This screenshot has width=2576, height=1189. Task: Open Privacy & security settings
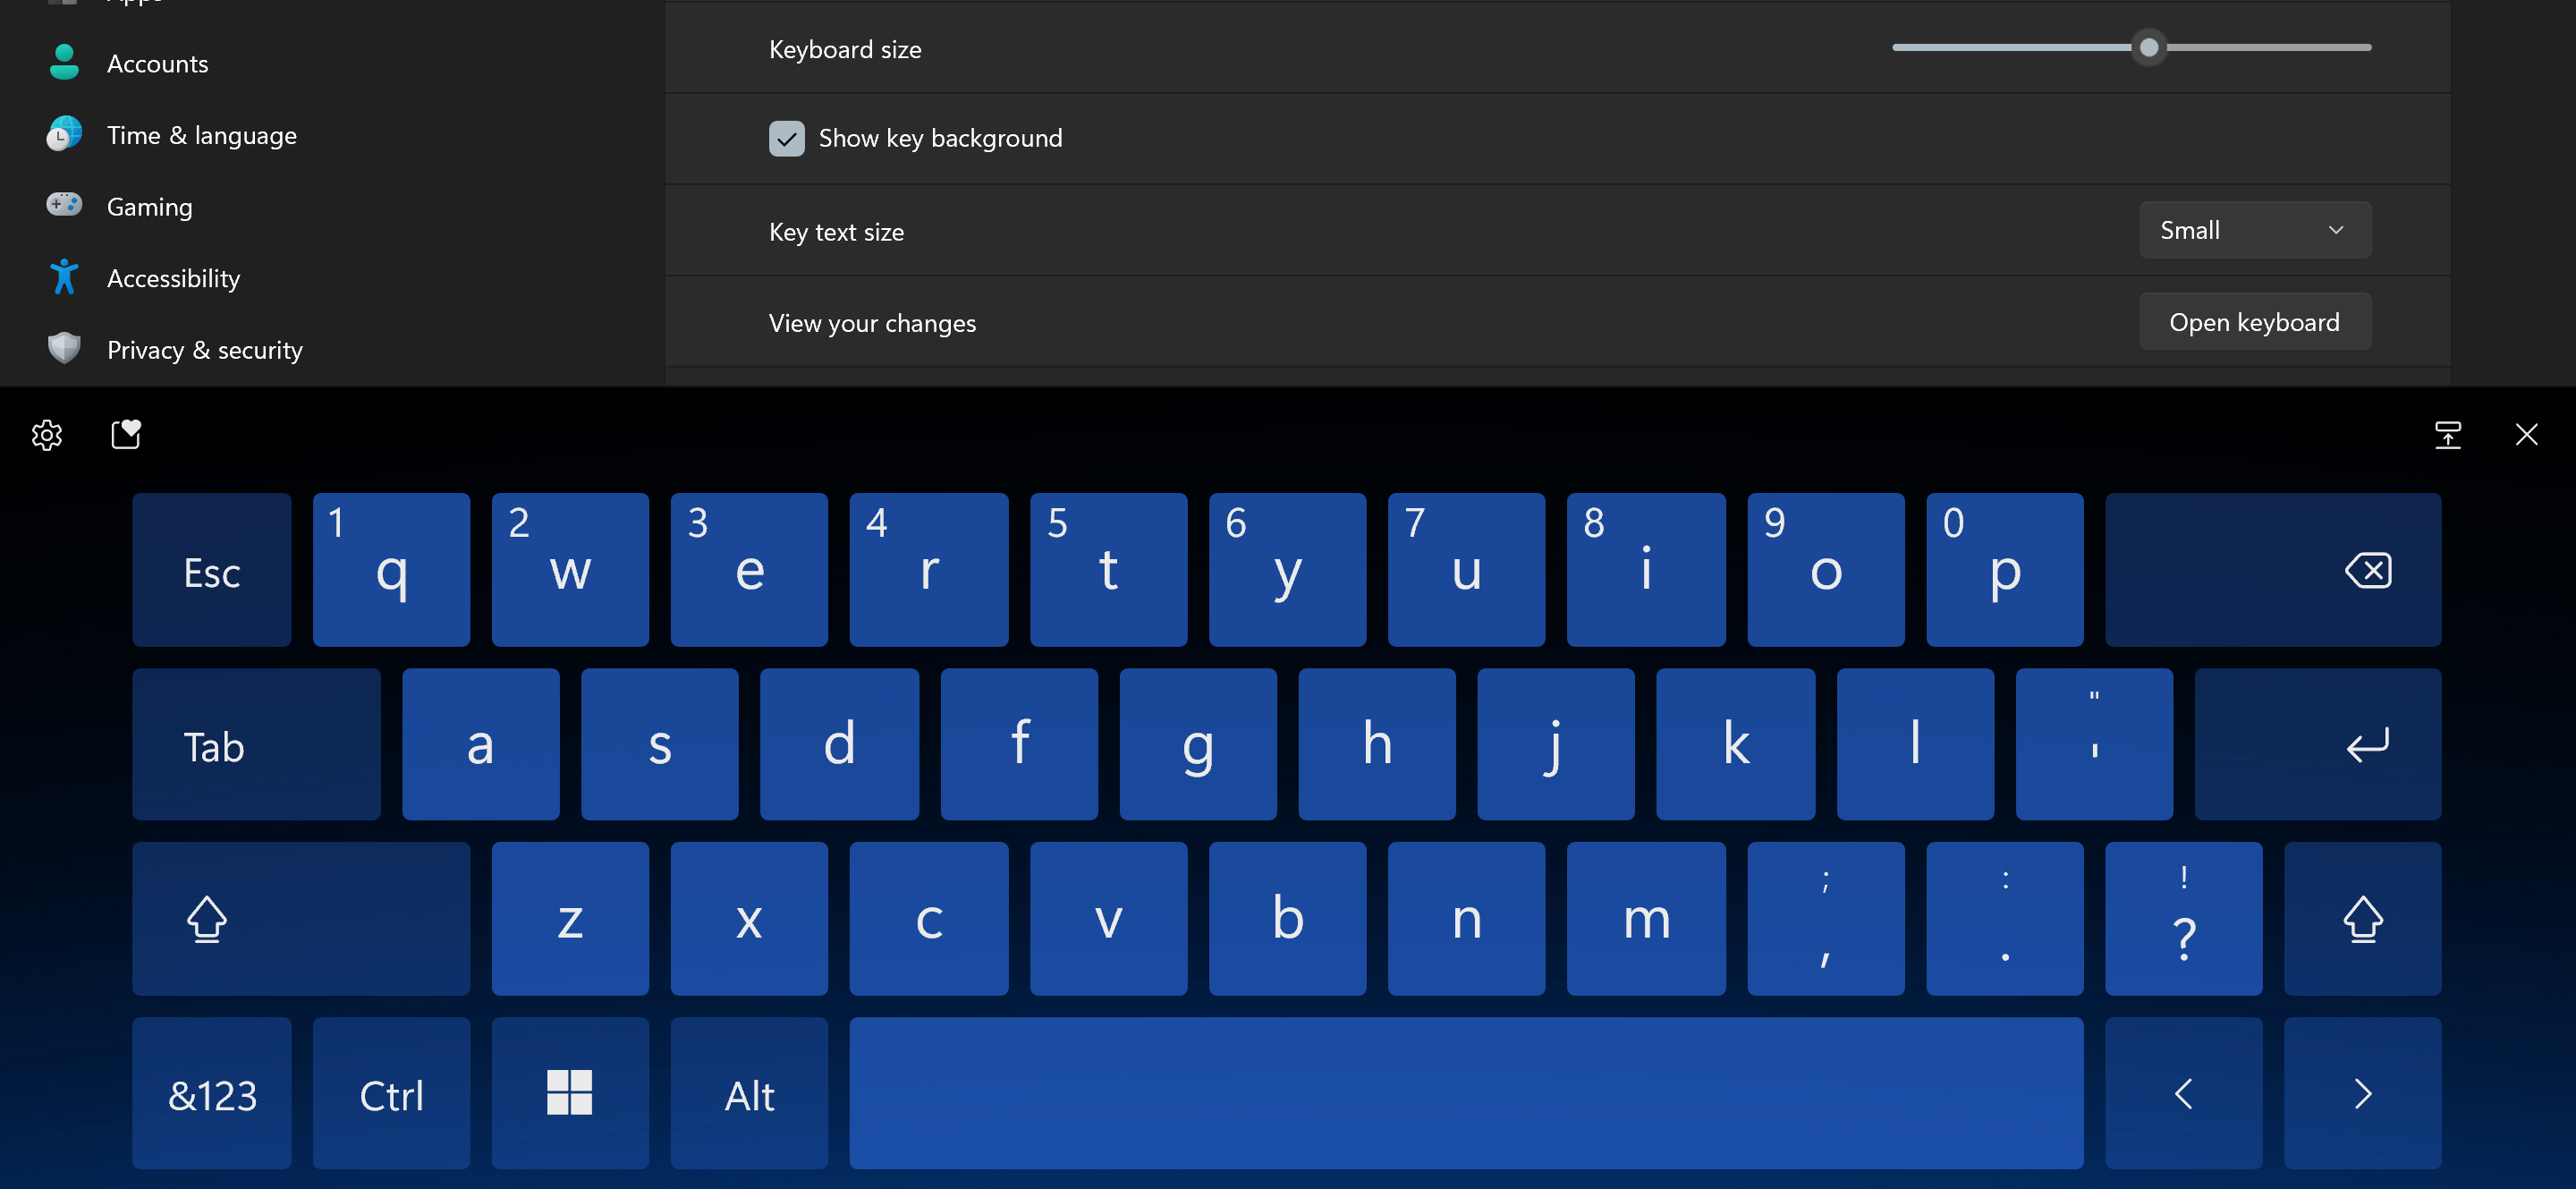pyautogui.click(x=205, y=350)
